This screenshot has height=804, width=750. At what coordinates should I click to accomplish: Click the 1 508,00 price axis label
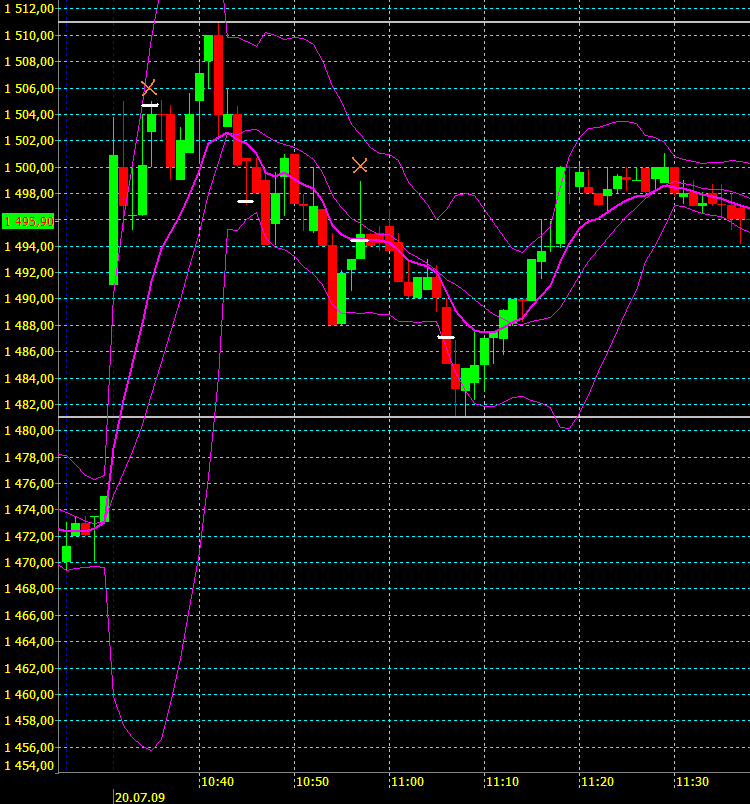click(x=29, y=62)
